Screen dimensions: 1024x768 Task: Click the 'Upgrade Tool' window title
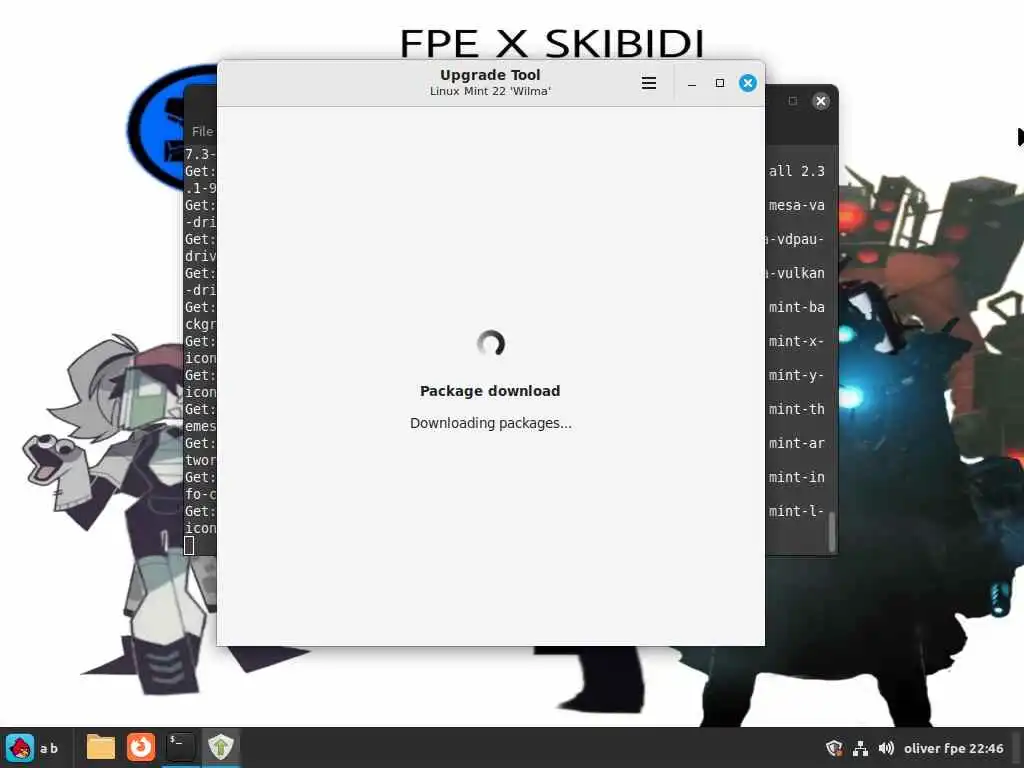coord(490,74)
